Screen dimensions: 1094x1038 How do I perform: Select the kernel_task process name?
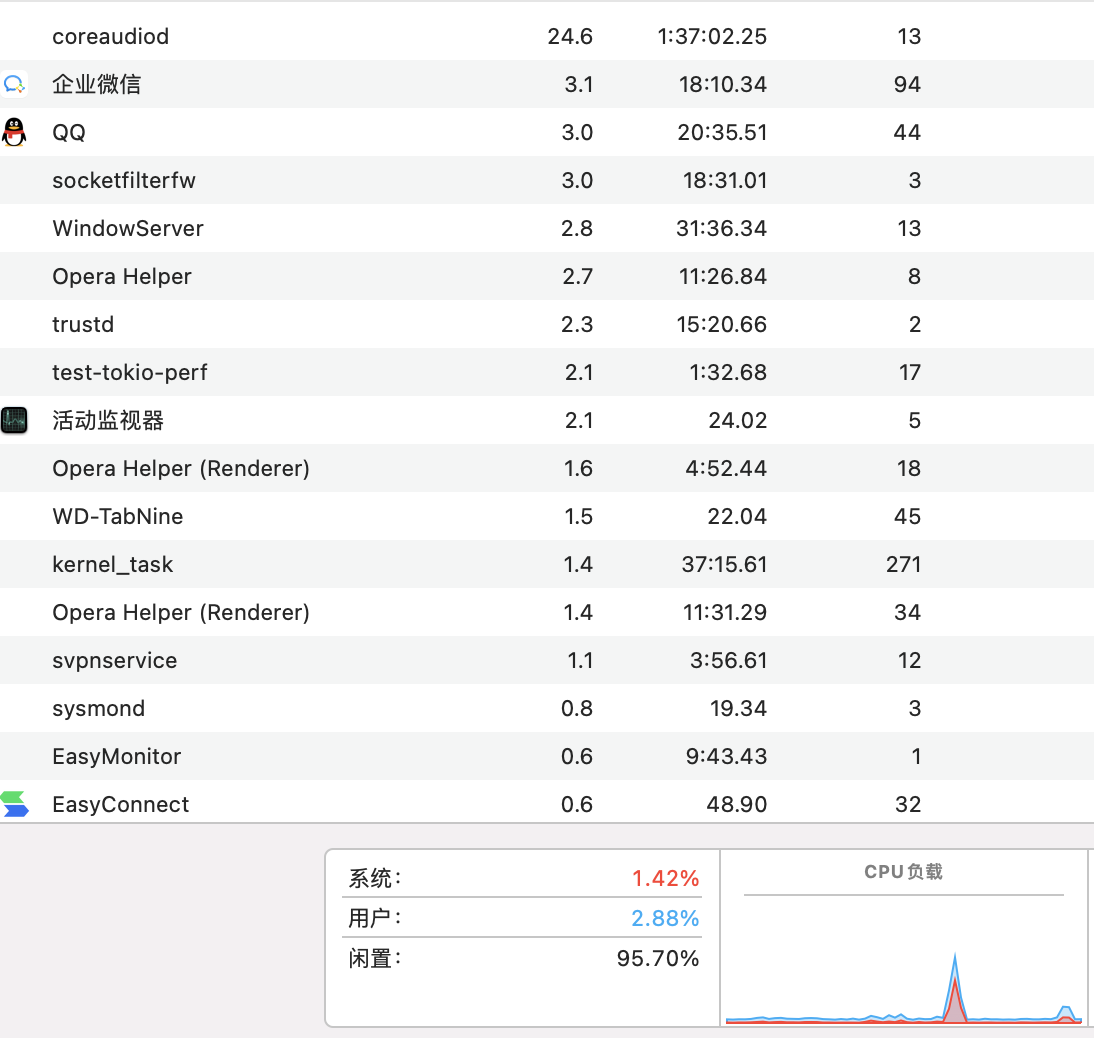point(112,564)
